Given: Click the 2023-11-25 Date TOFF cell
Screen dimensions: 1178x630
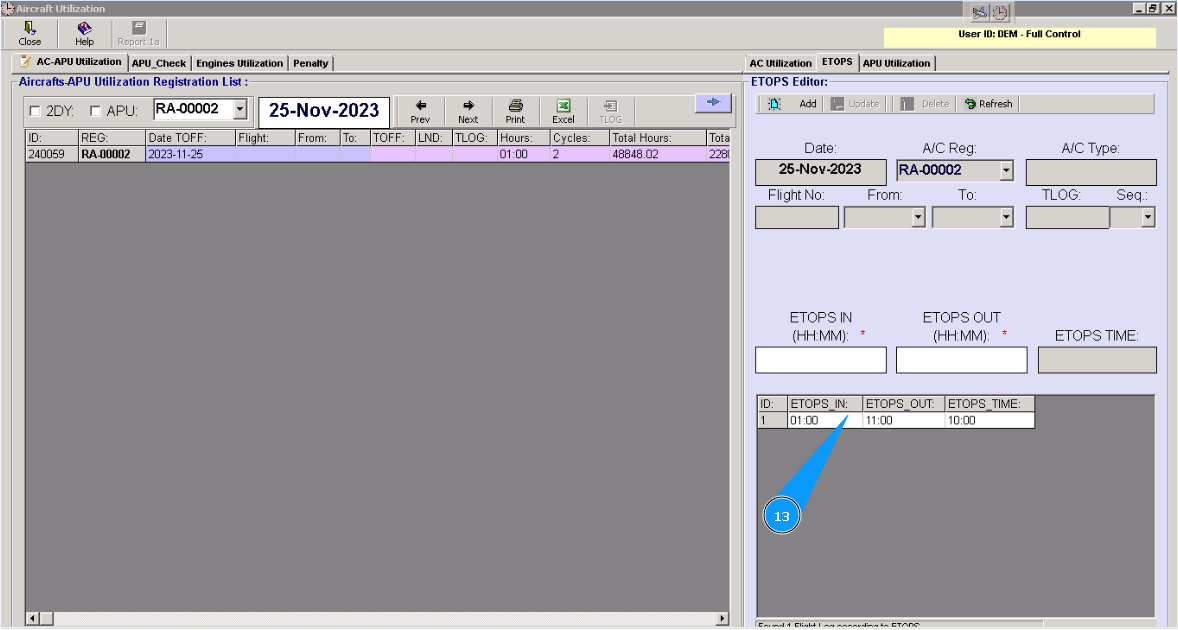Looking at the screenshot, I should coord(190,154).
